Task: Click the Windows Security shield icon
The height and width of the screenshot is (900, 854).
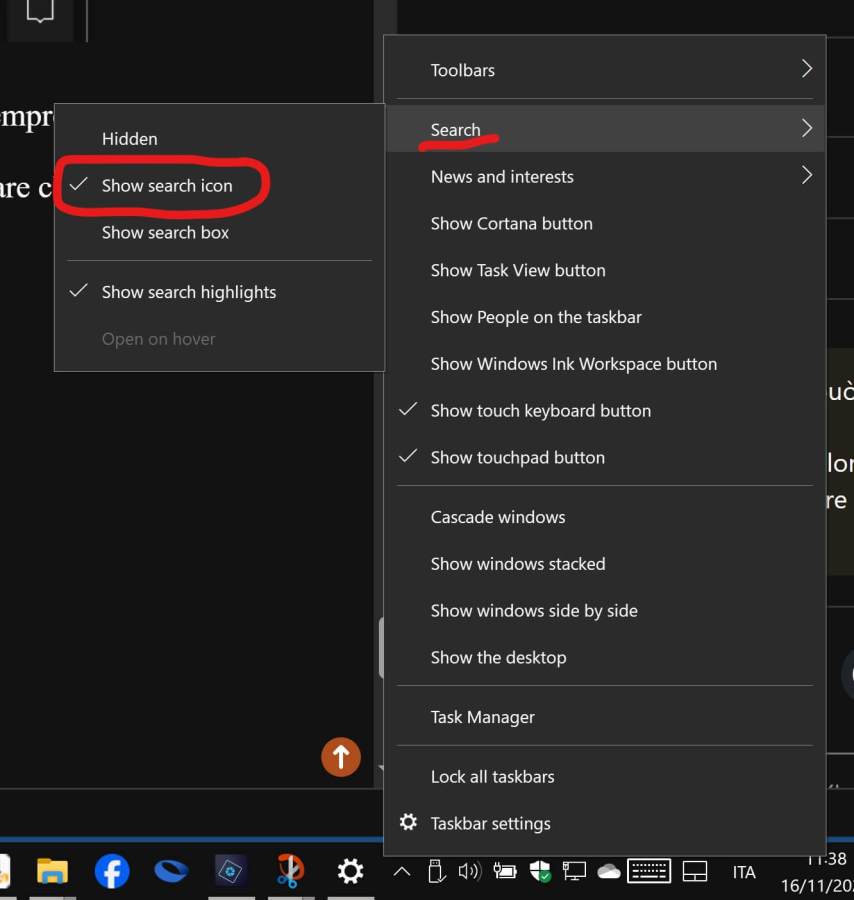Action: pos(540,871)
